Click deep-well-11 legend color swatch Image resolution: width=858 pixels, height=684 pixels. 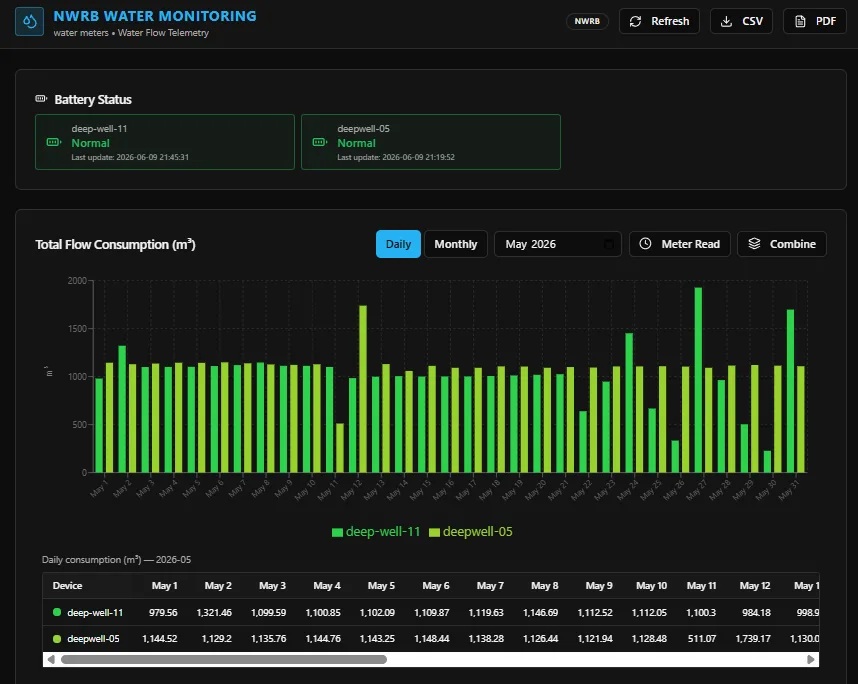click(x=337, y=532)
